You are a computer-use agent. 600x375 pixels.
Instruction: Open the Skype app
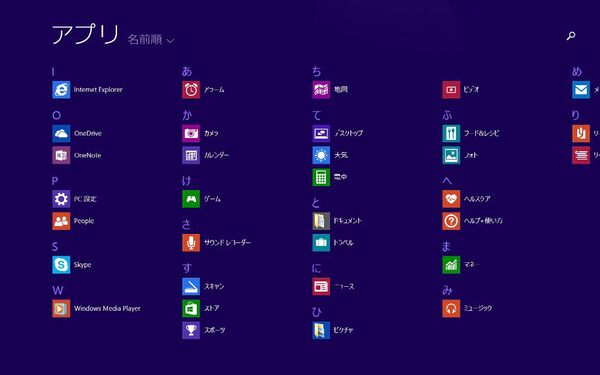pyautogui.click(x=72, y=264)
